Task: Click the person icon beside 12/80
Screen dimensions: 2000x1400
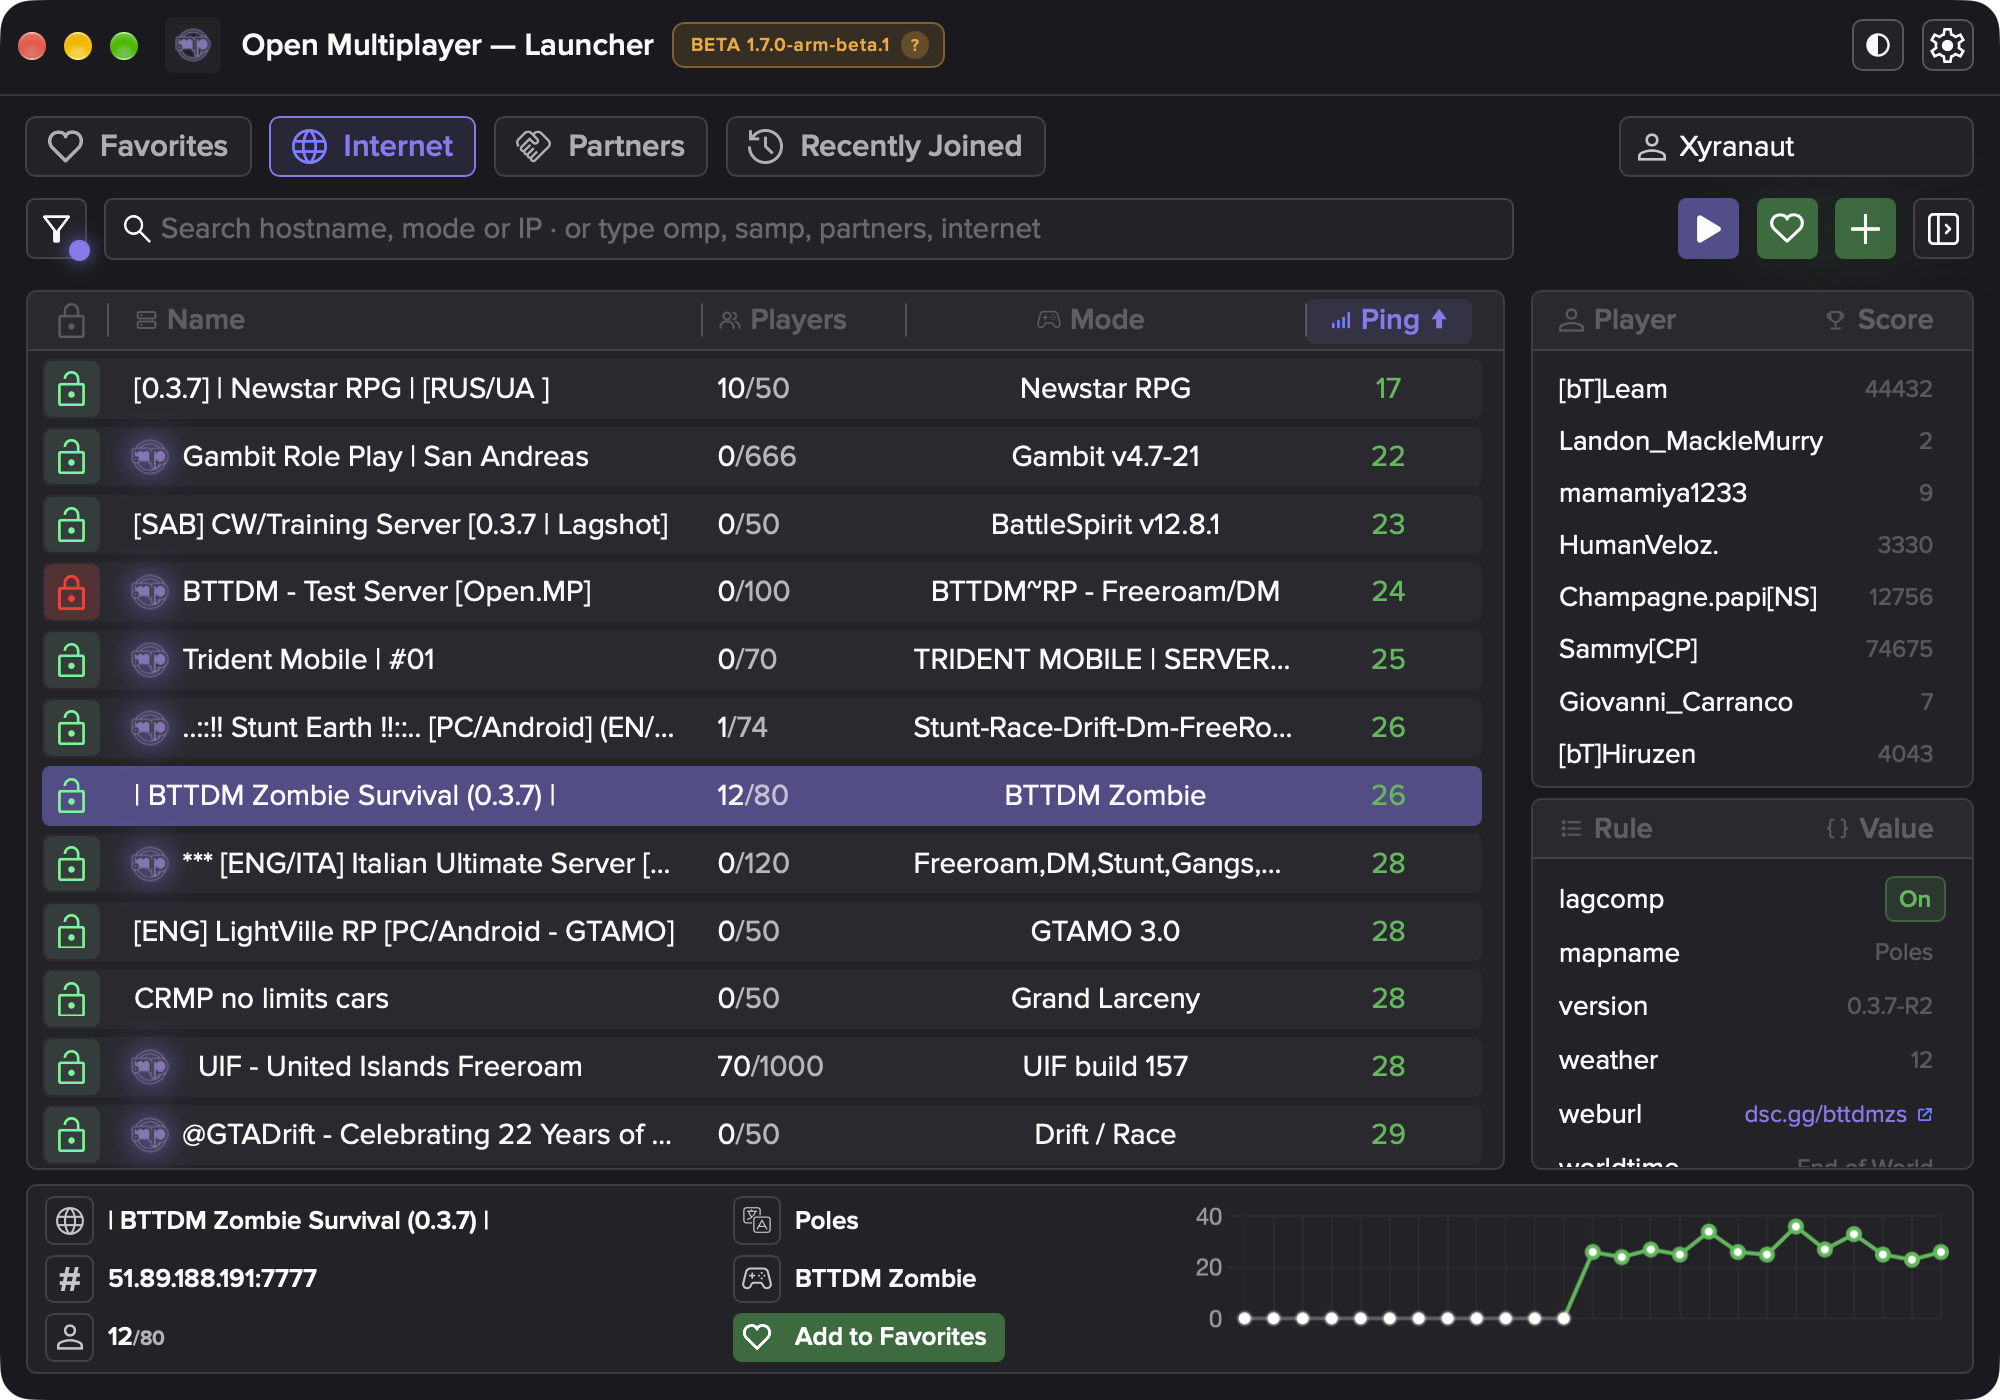Action: click(x=70, y=1337)
